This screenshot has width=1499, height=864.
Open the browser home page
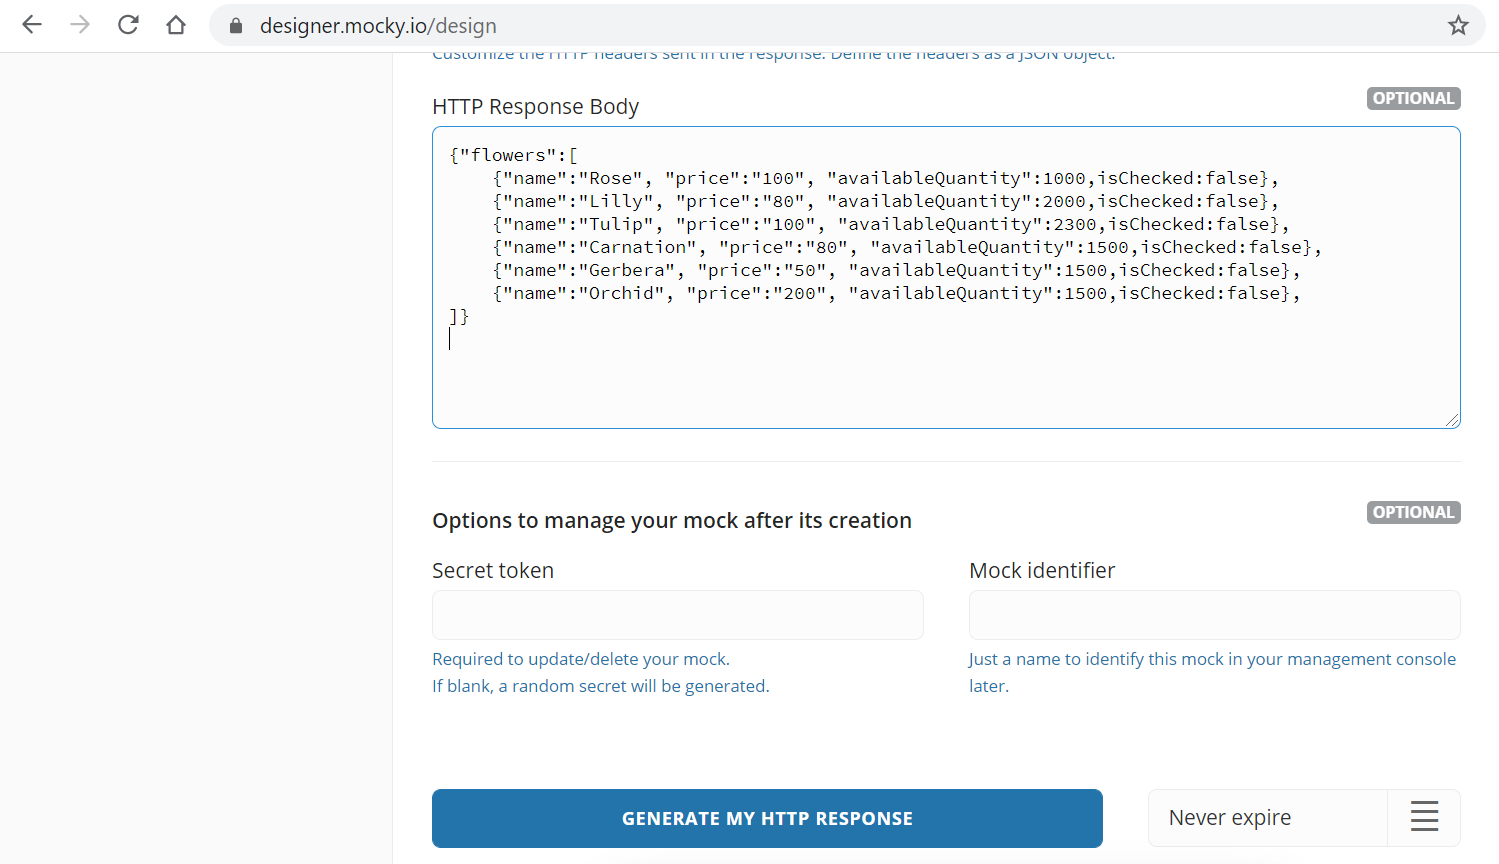176,25
